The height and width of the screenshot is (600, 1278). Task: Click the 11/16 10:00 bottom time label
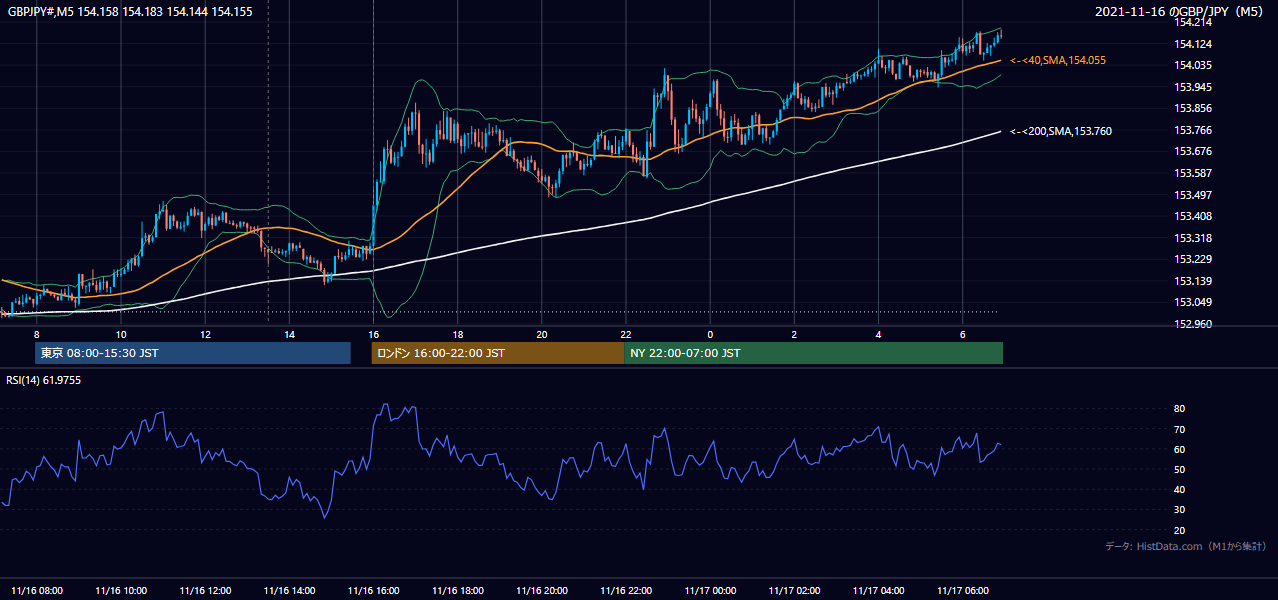(121, 590)
